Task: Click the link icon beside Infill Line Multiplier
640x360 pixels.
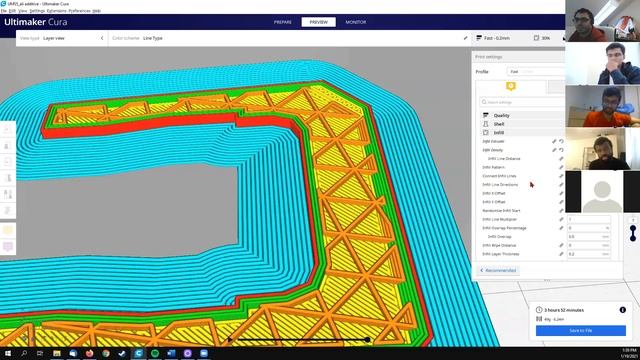Action: point(561,219)
